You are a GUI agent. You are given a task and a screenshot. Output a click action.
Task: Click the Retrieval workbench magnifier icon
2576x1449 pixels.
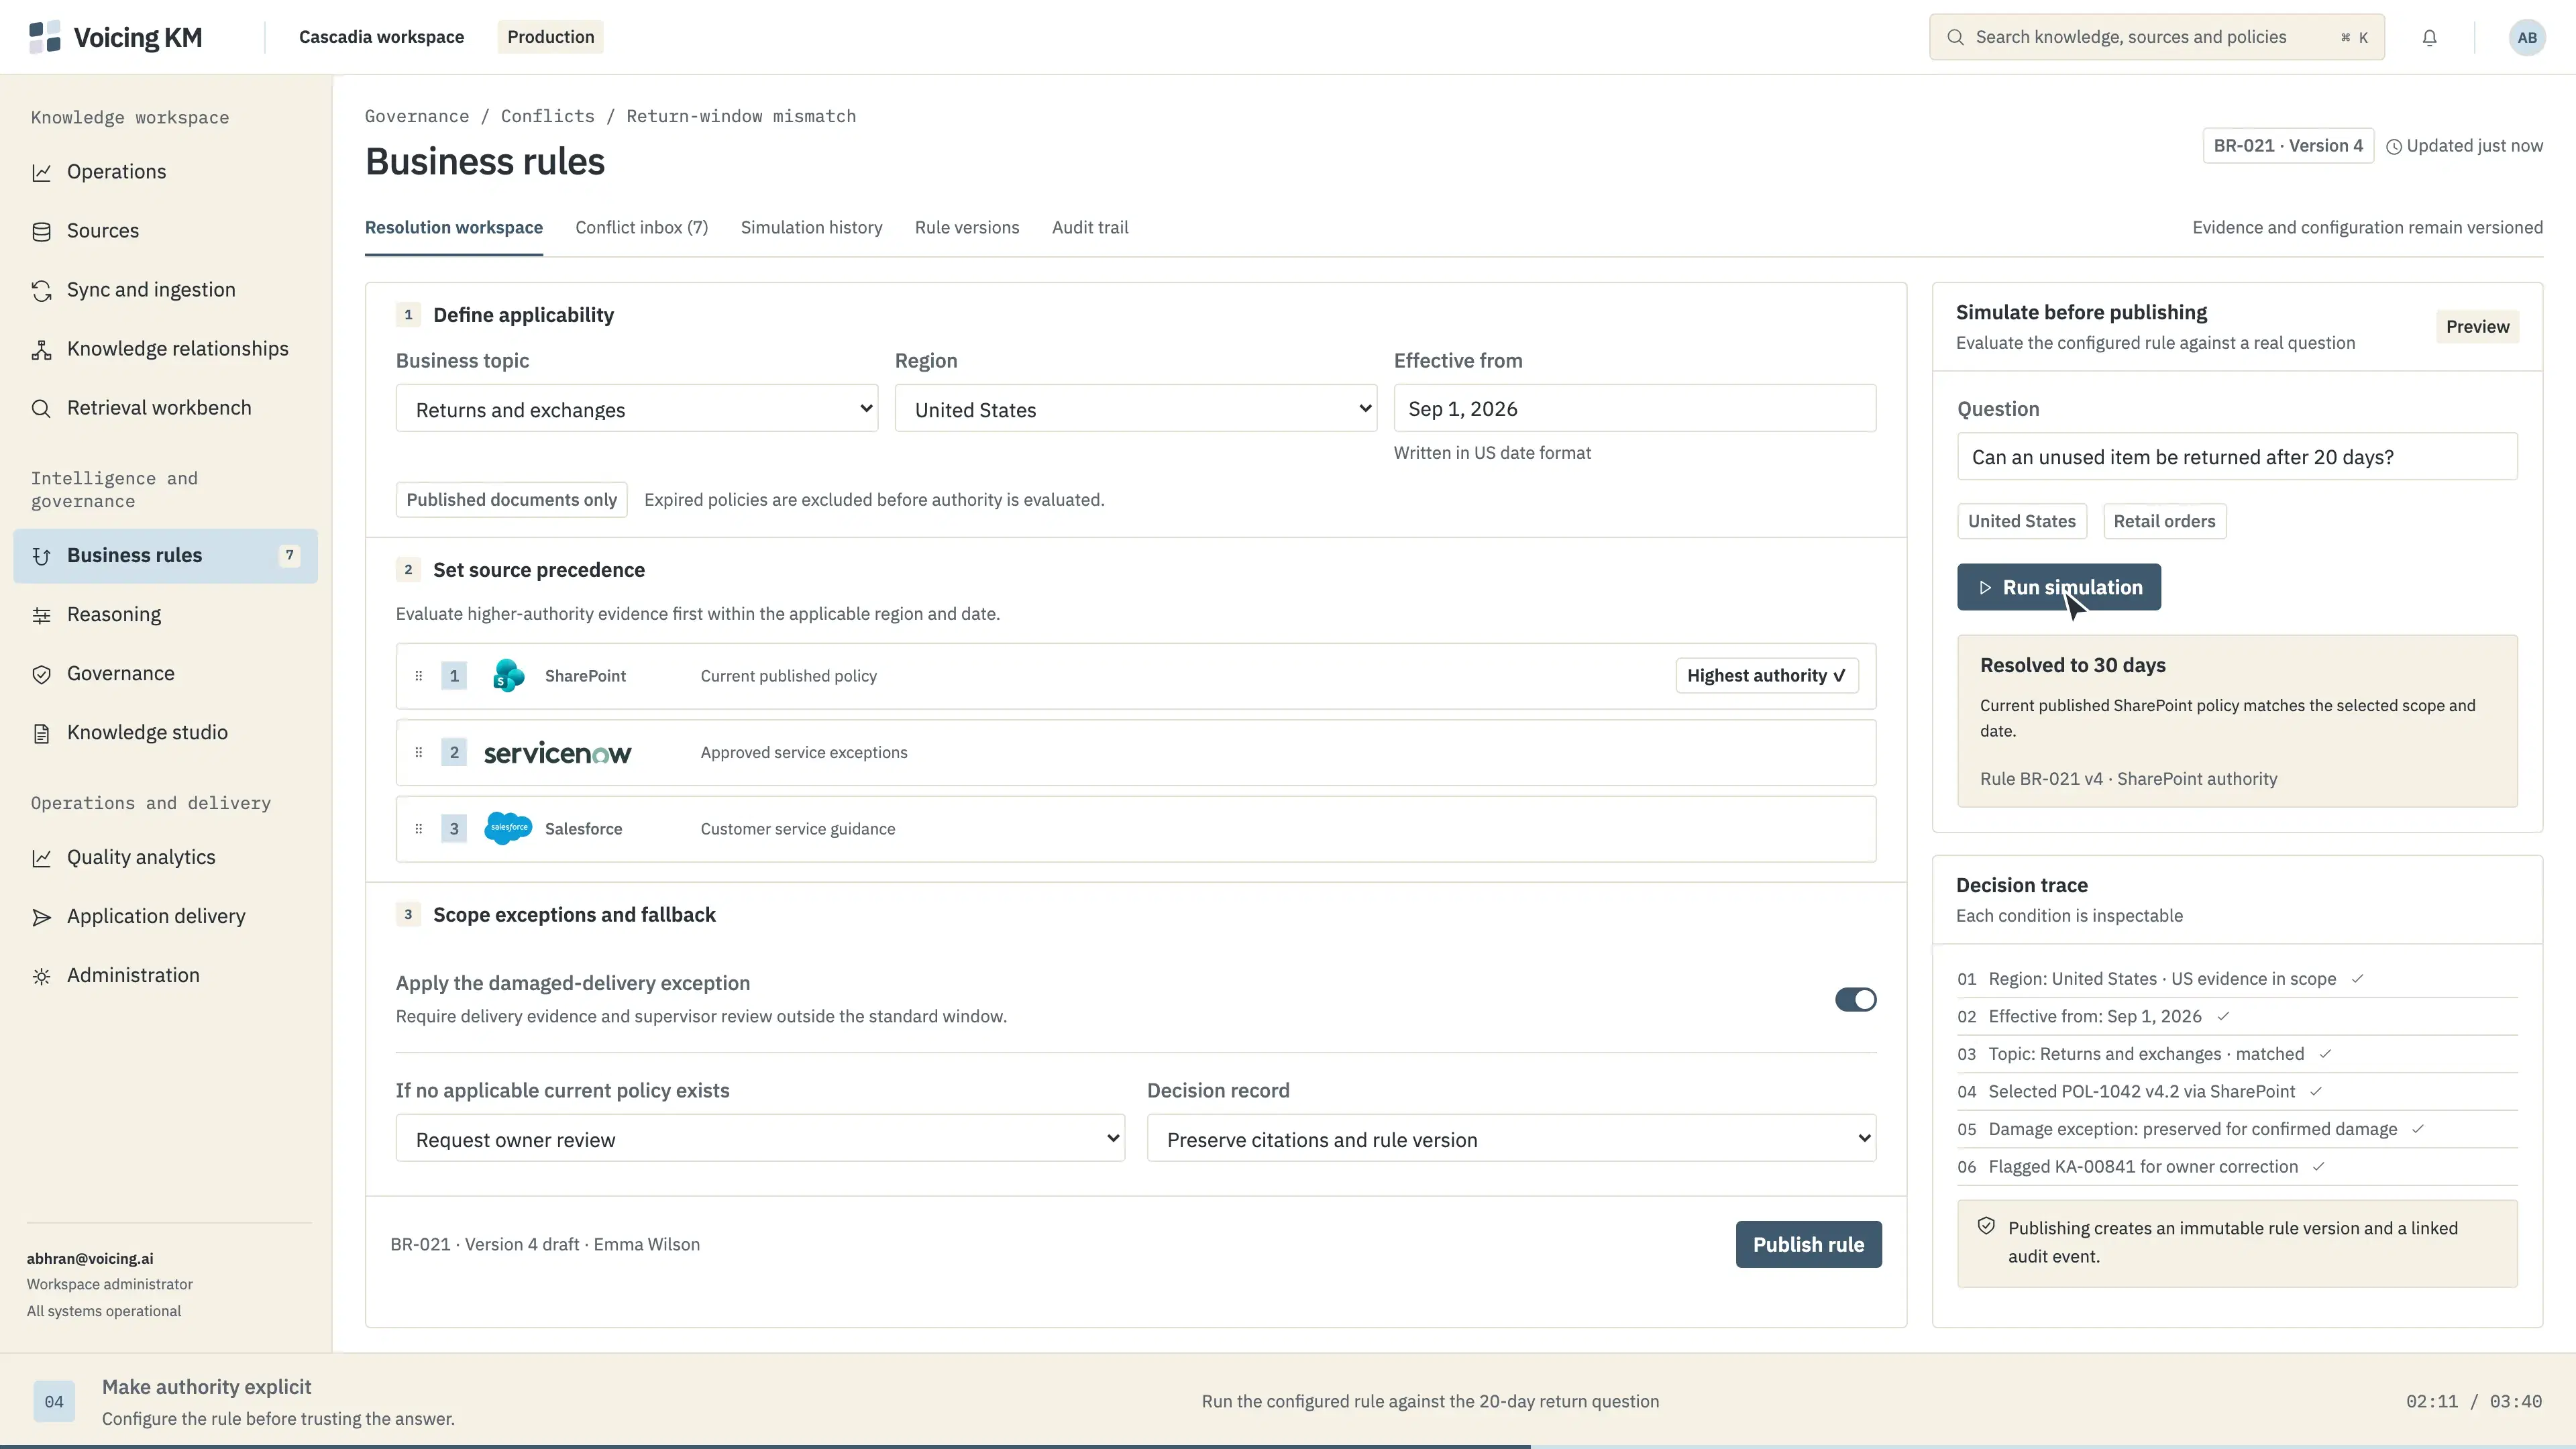pyautogui.click(x=41, y=408)
